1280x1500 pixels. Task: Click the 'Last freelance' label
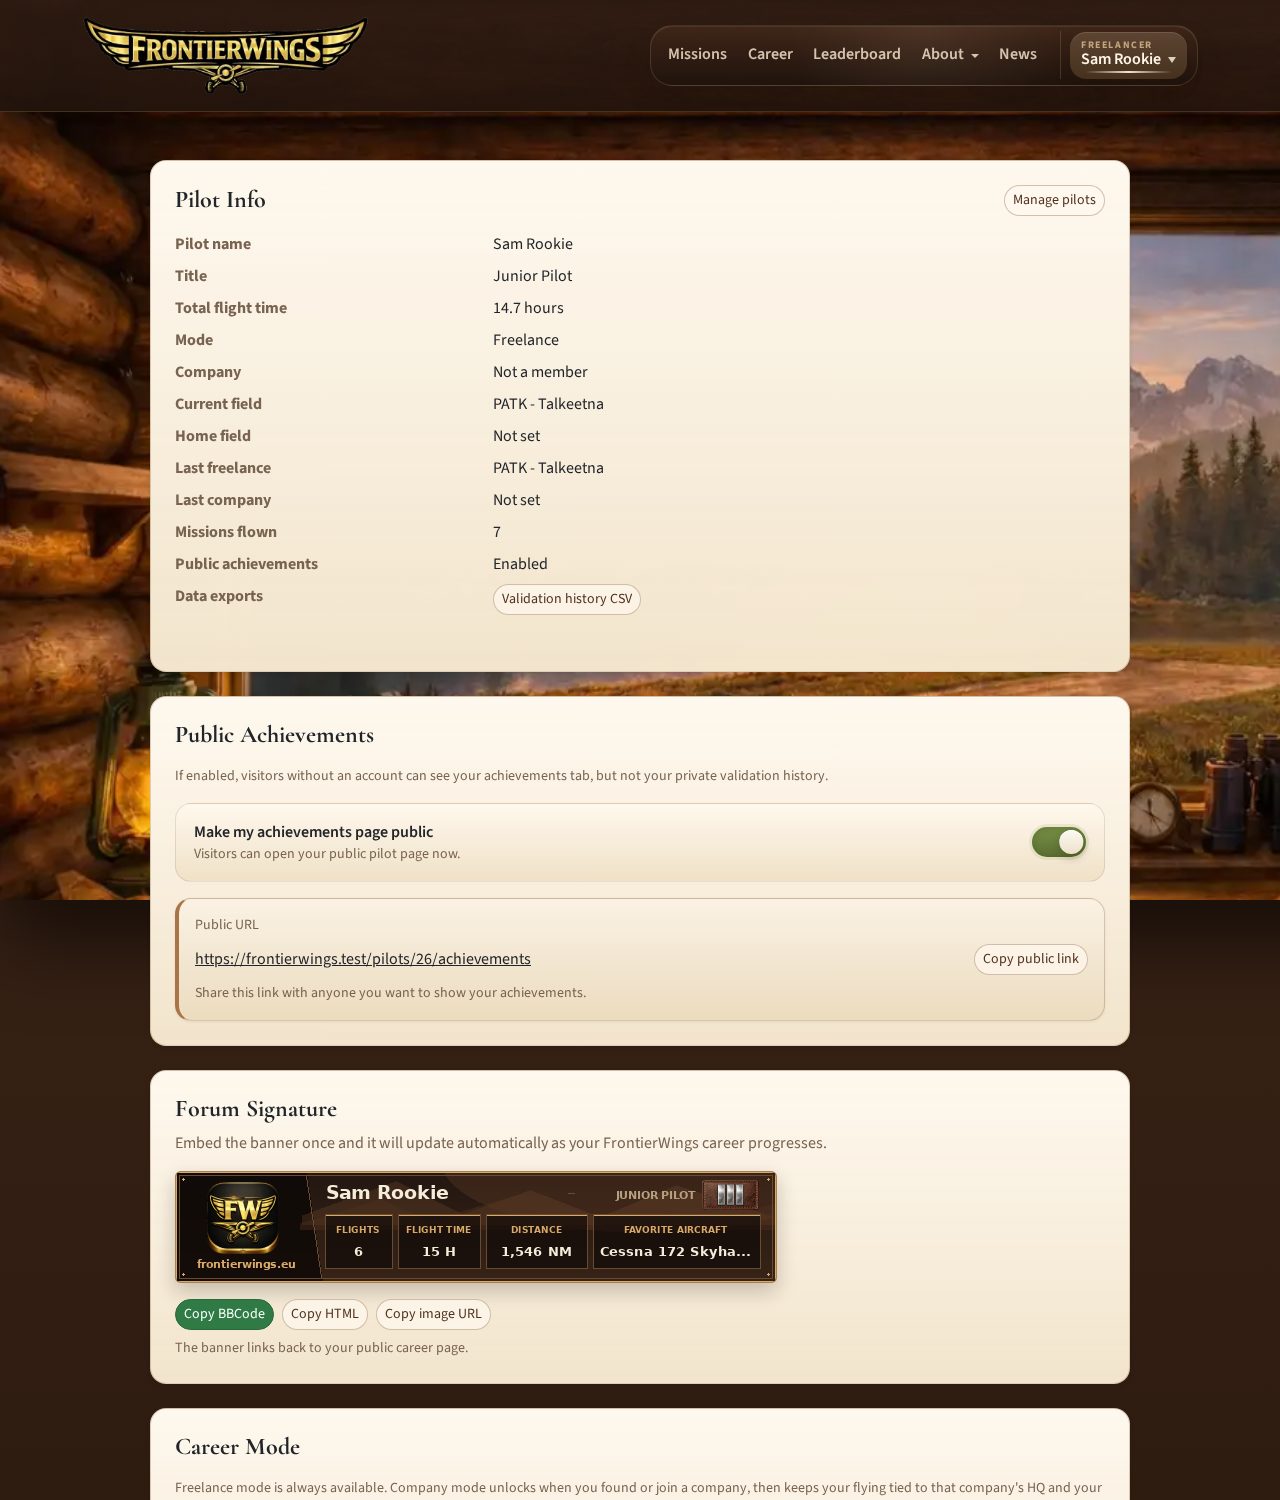tap(223, 468)
